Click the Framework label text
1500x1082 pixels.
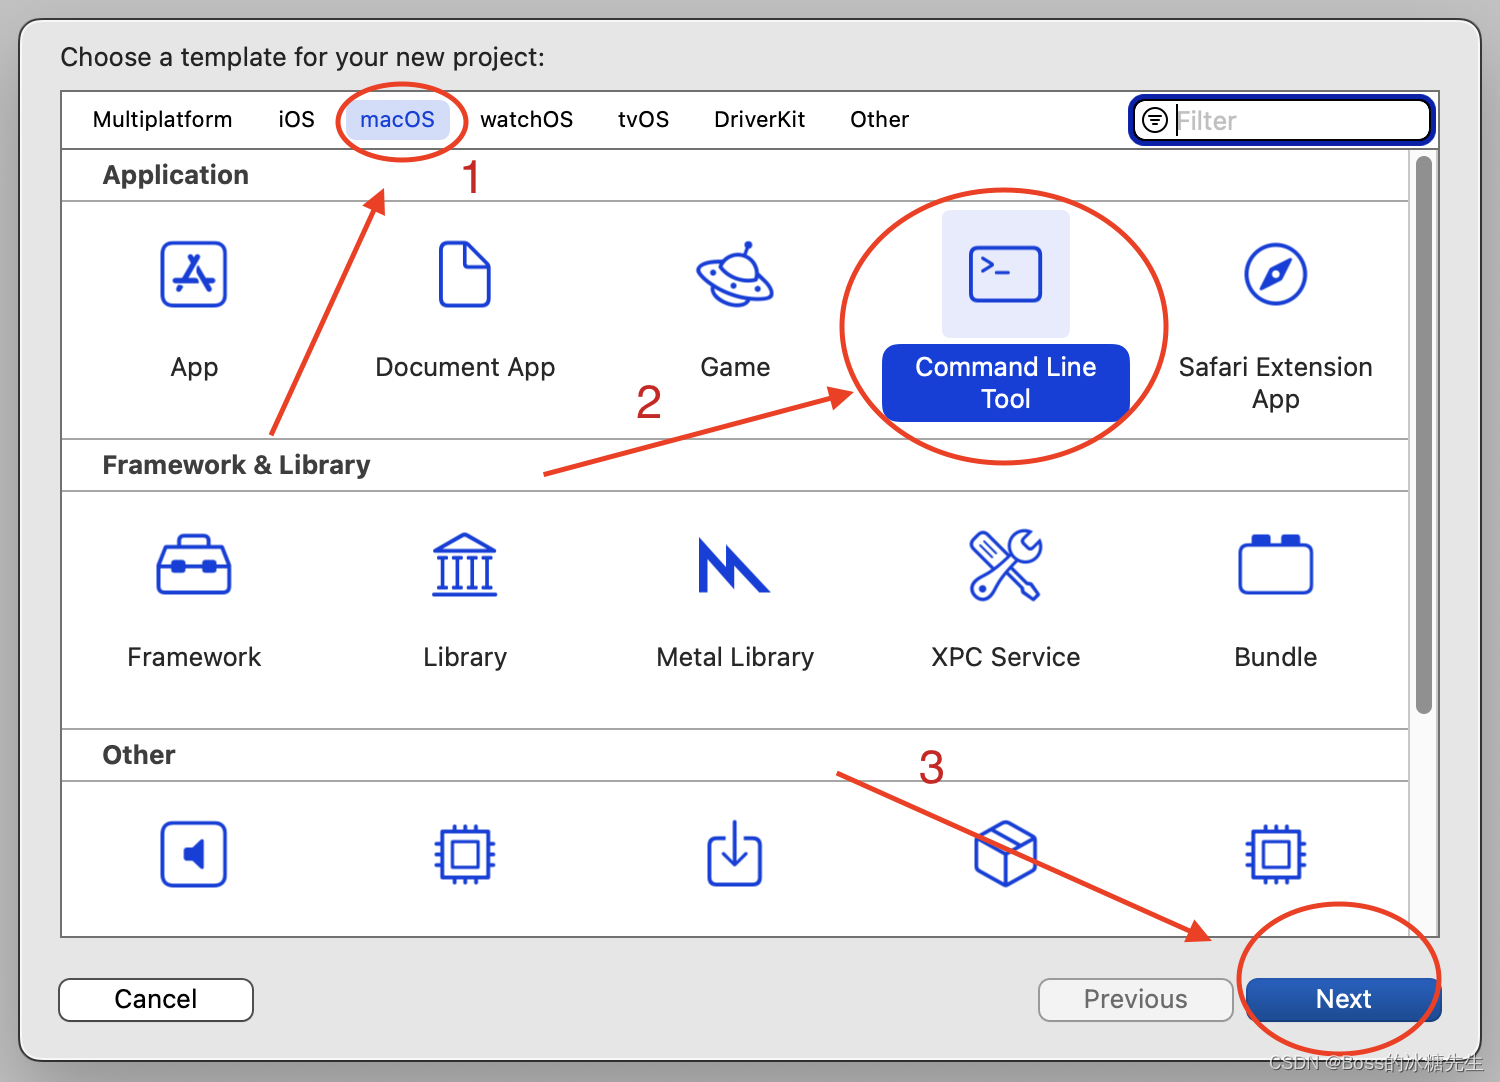click(x=194, y=657)
